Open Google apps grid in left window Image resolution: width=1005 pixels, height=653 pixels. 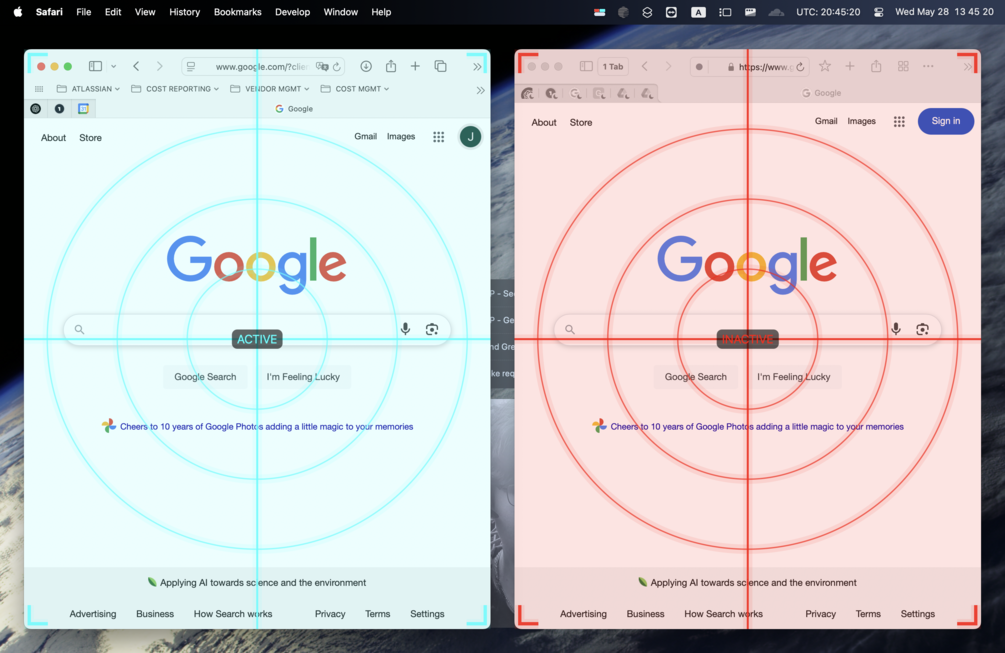(x=438, y=136)
